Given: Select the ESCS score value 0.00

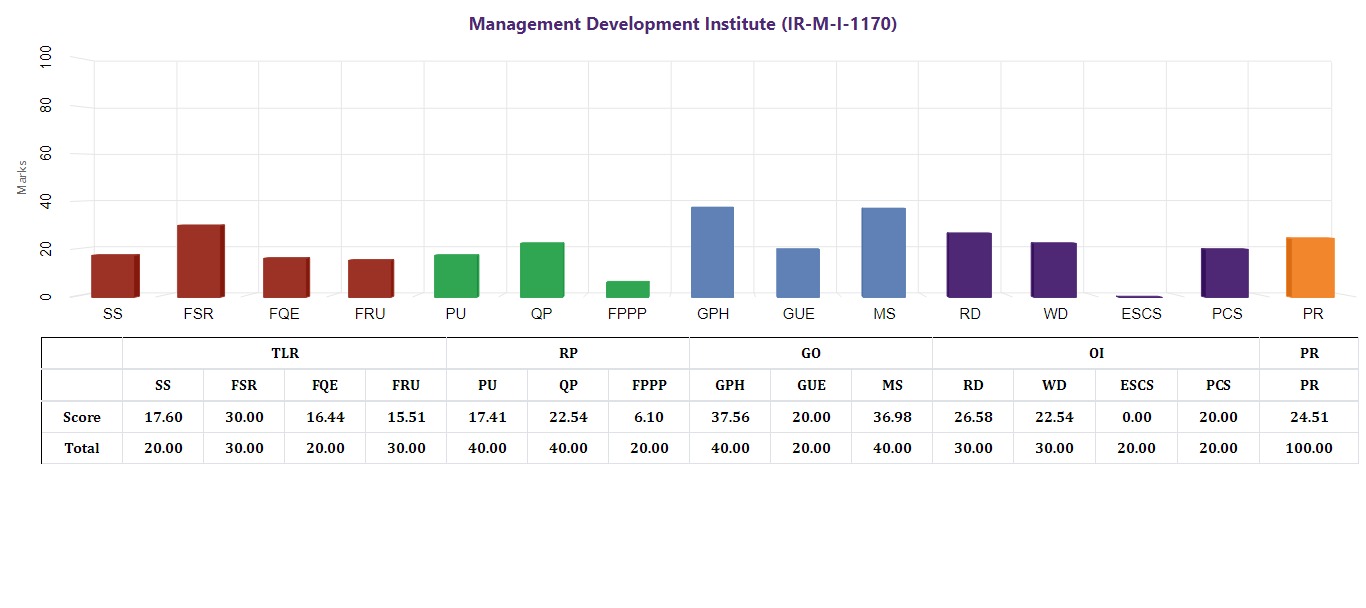Looking at the screenshot, I should click(x=1137, y=417).
